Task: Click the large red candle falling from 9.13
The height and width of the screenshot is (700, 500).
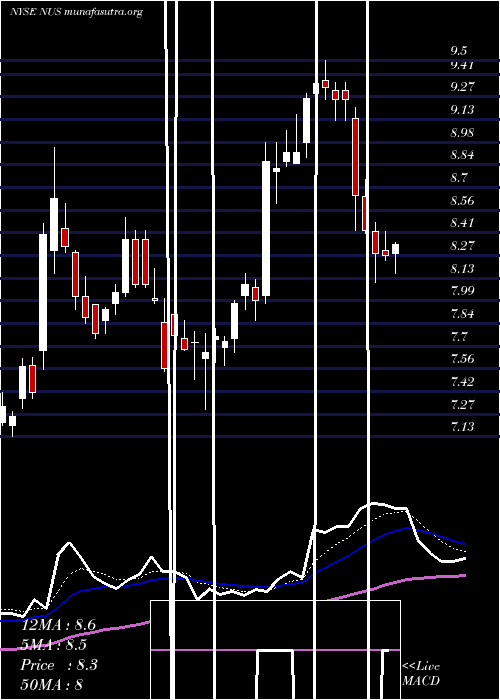Action: tap(355, 157)
